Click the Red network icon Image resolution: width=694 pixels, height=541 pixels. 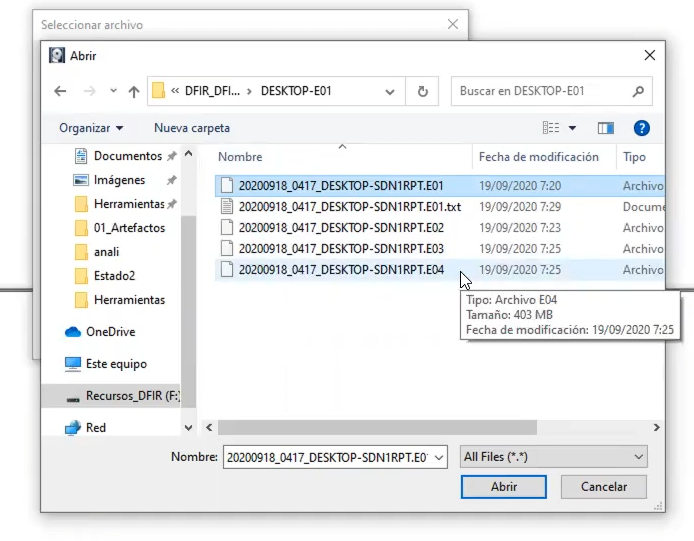pos(73,428)
